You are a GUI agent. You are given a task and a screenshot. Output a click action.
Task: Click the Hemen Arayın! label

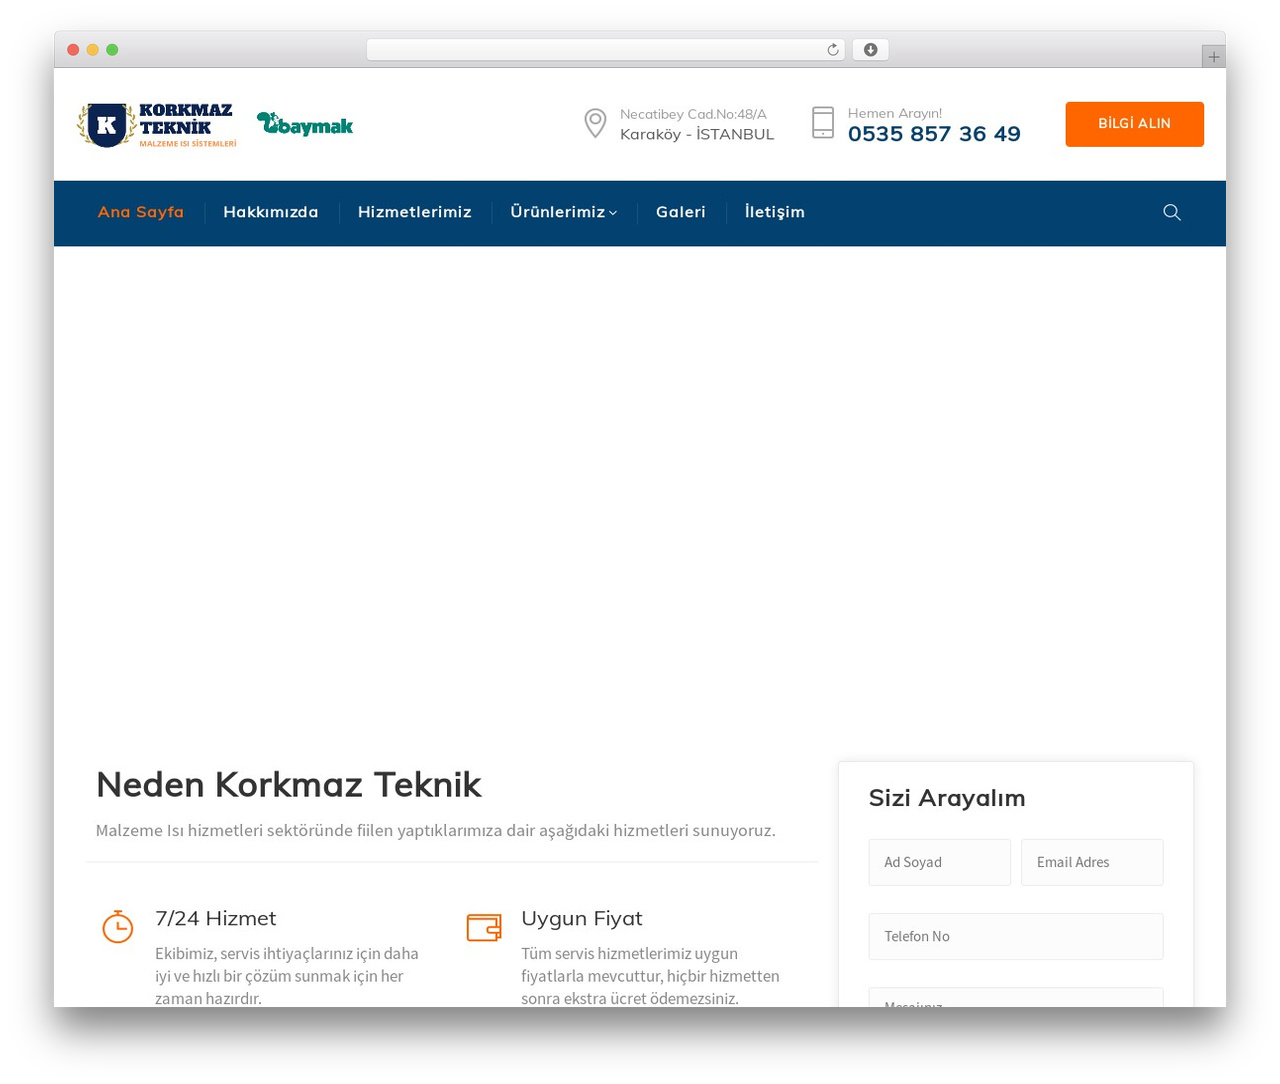pyautogui.click(x=895, y=113)
